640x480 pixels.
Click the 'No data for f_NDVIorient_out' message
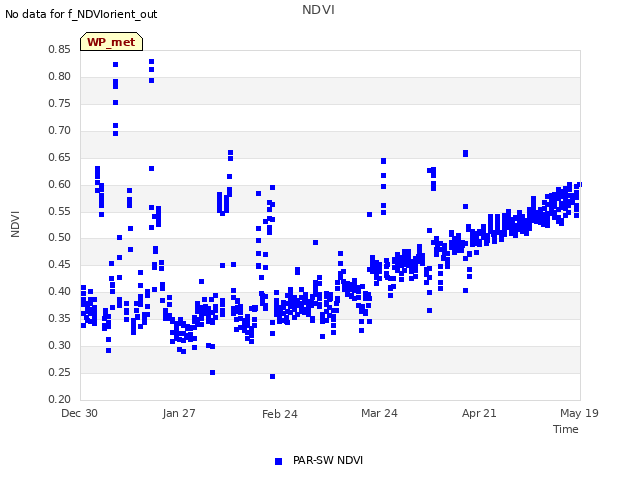tap(81, 14)
